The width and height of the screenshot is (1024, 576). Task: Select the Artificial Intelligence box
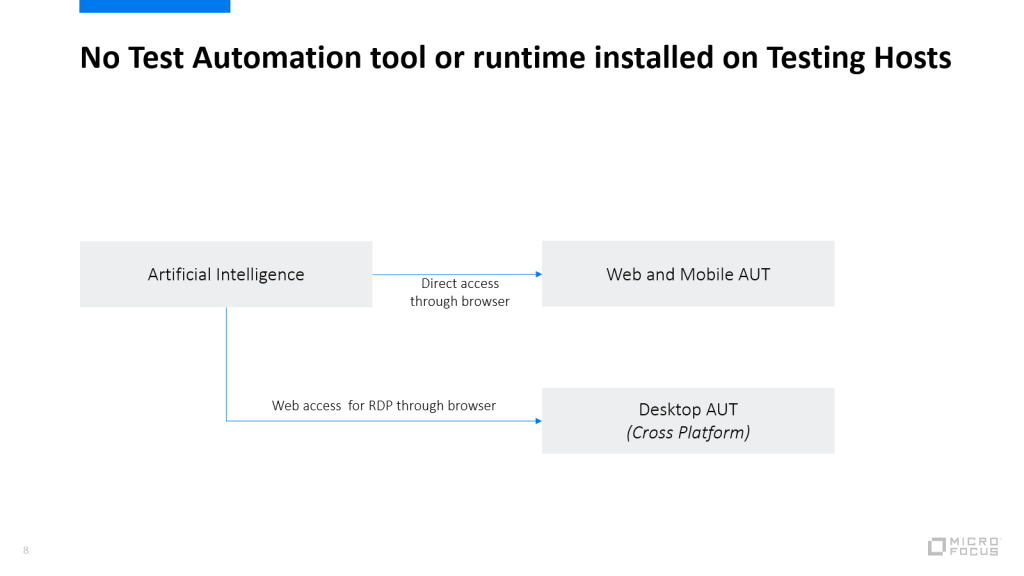(226, 274)
